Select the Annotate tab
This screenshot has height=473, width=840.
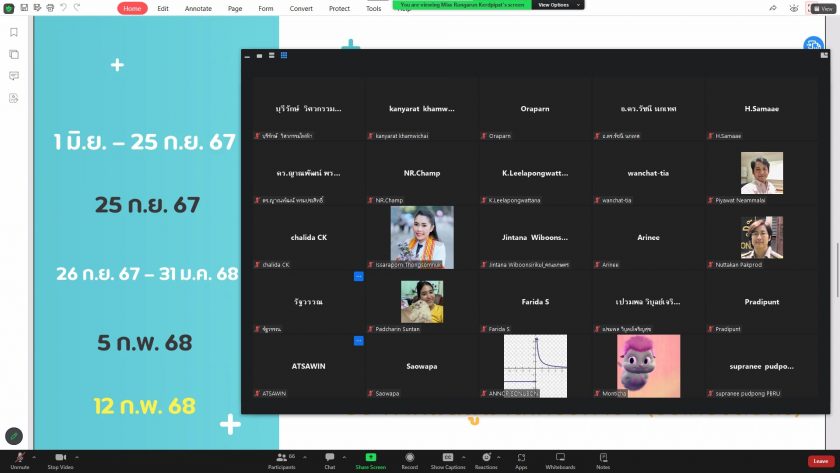(x=197, y=8)
